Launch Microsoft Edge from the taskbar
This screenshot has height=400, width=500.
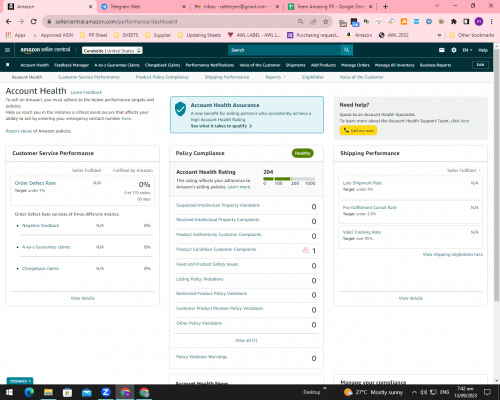tap(29, 392)
